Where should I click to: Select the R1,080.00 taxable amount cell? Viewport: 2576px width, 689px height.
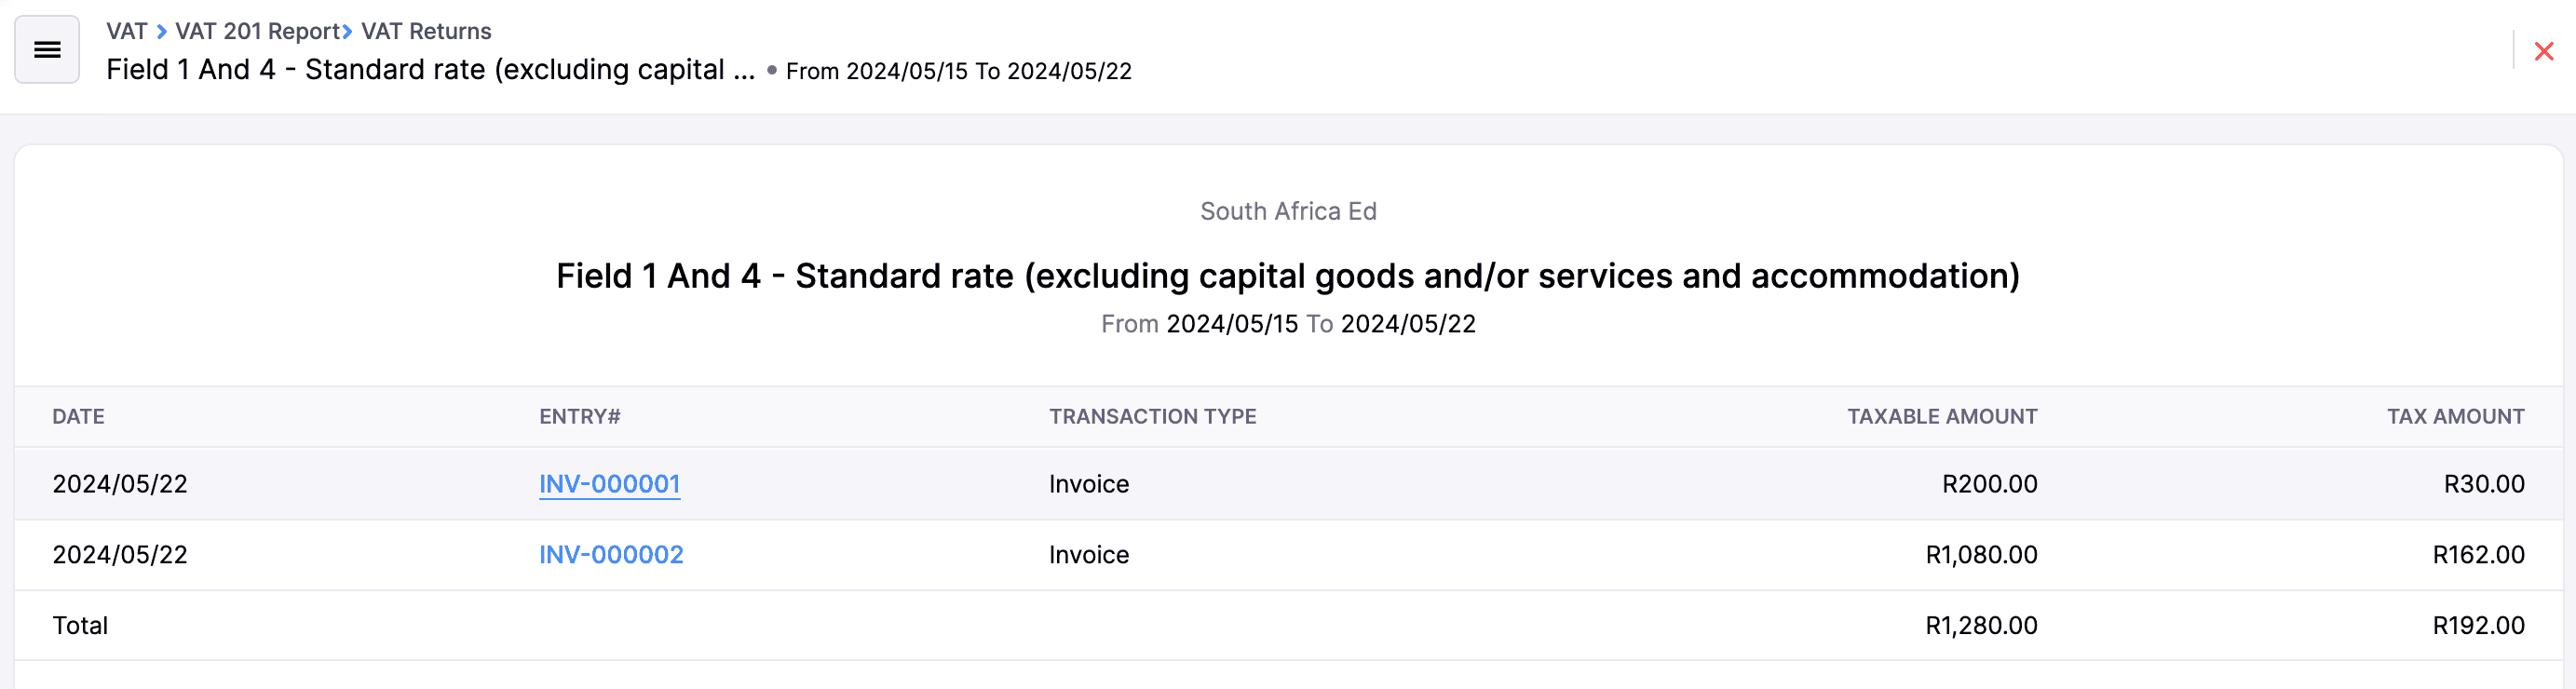1981,555
